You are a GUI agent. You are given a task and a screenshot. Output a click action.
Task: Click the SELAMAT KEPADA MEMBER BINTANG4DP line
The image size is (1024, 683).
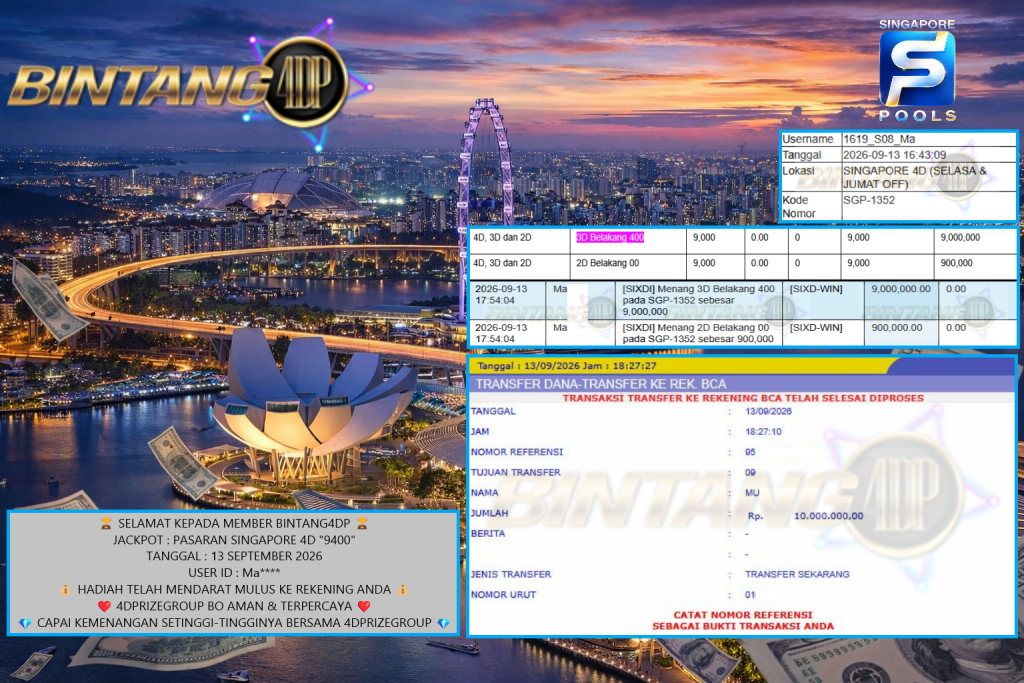[x=234, y=524]
